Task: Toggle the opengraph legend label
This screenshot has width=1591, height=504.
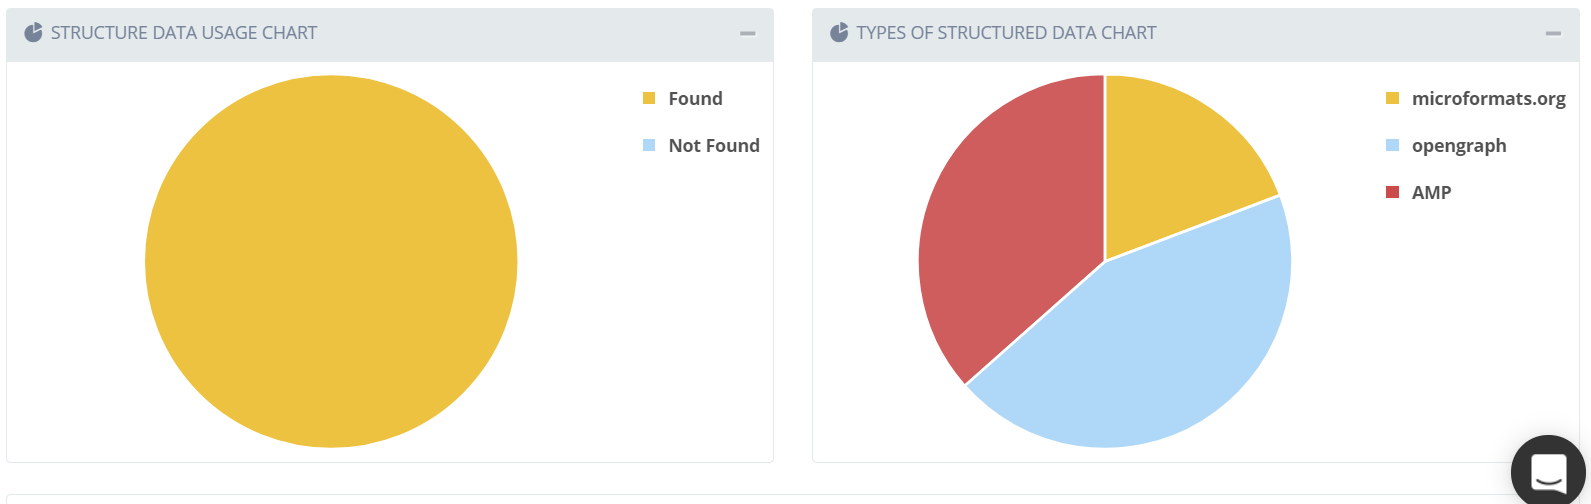Action: pyautogui.click(x=1459, y=145)
